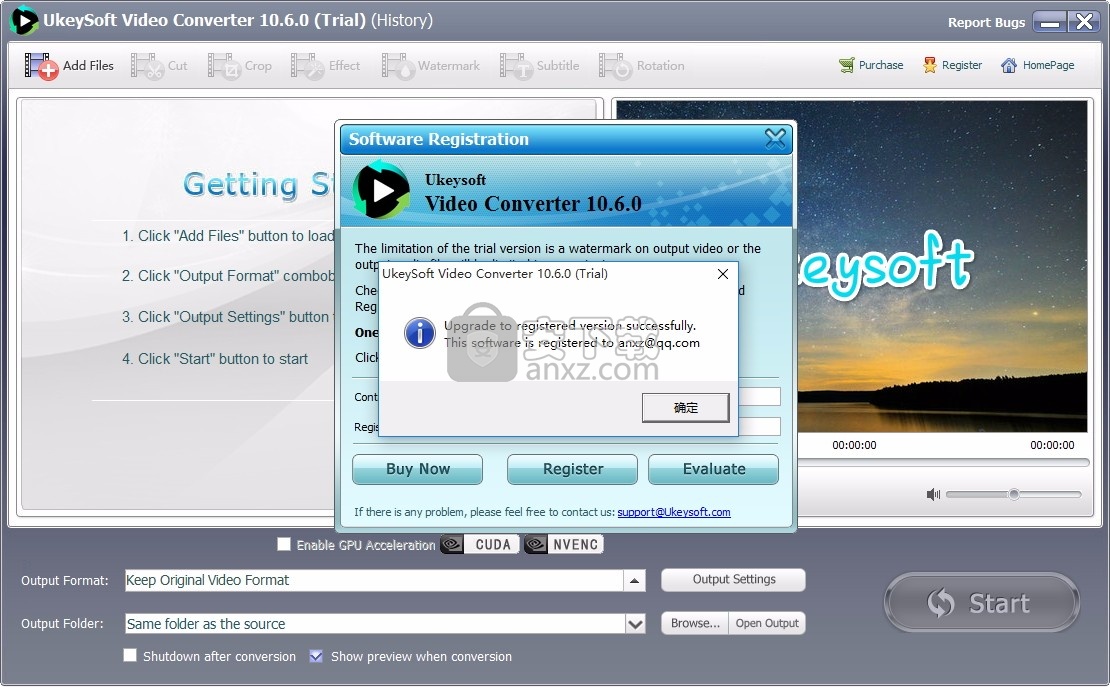Image resolution: width=1110 pixels, height=687 pixels.
Task: Open Output Settings
Action: point(733,579)
